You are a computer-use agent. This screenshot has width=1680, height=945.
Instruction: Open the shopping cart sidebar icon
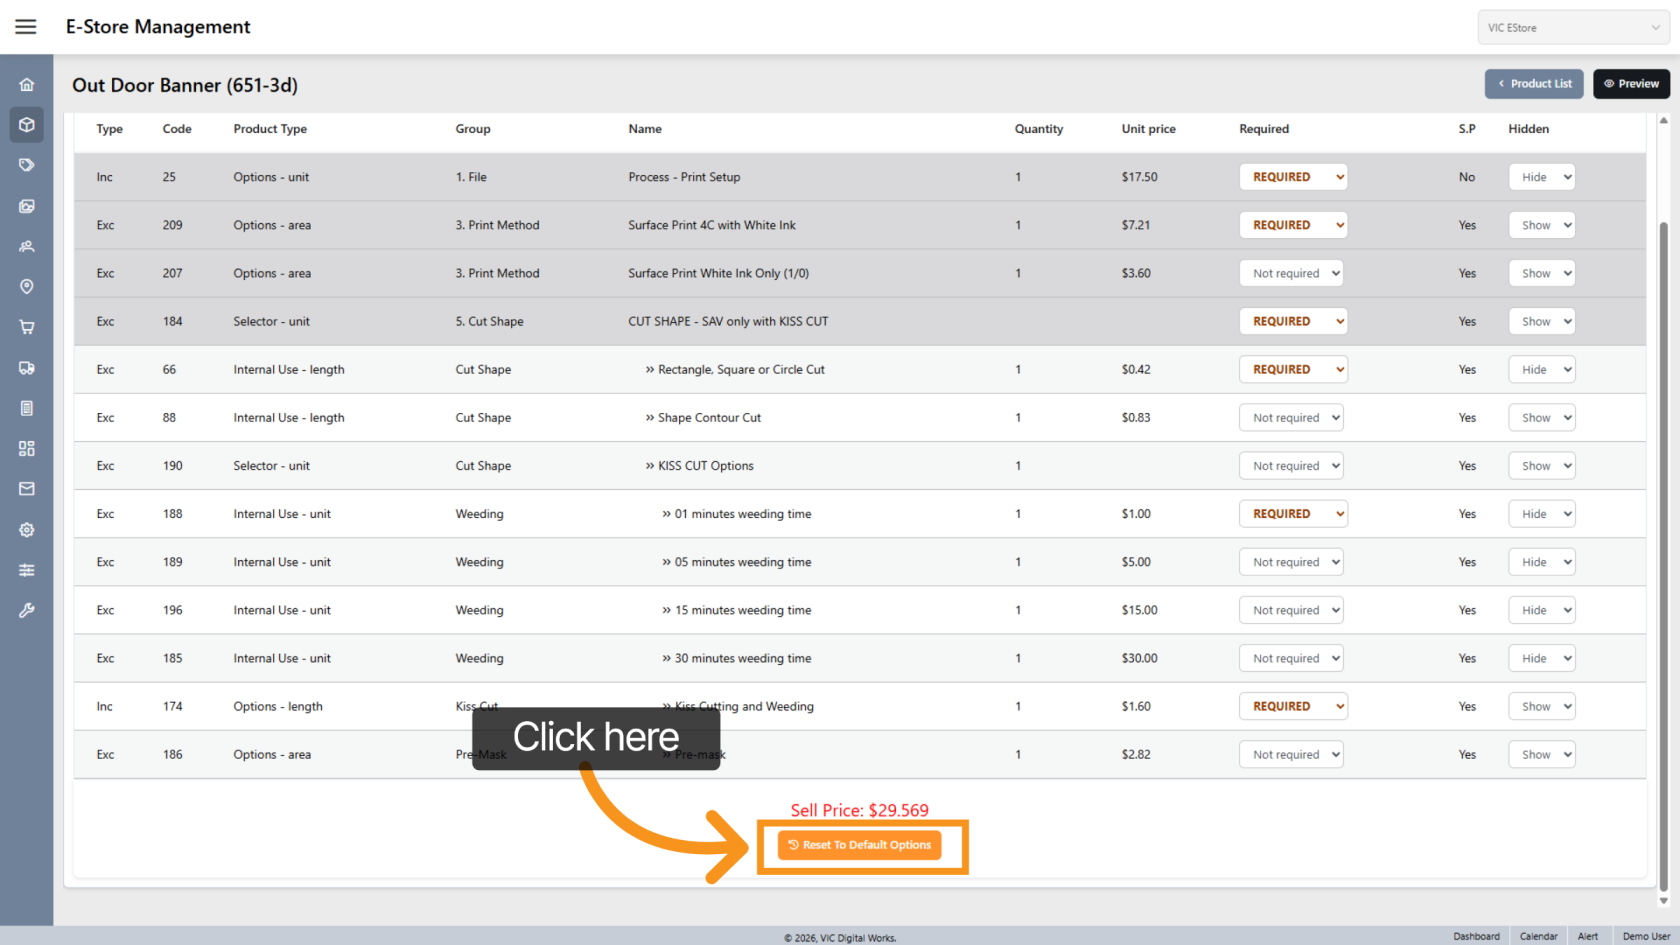coord(27,327)
